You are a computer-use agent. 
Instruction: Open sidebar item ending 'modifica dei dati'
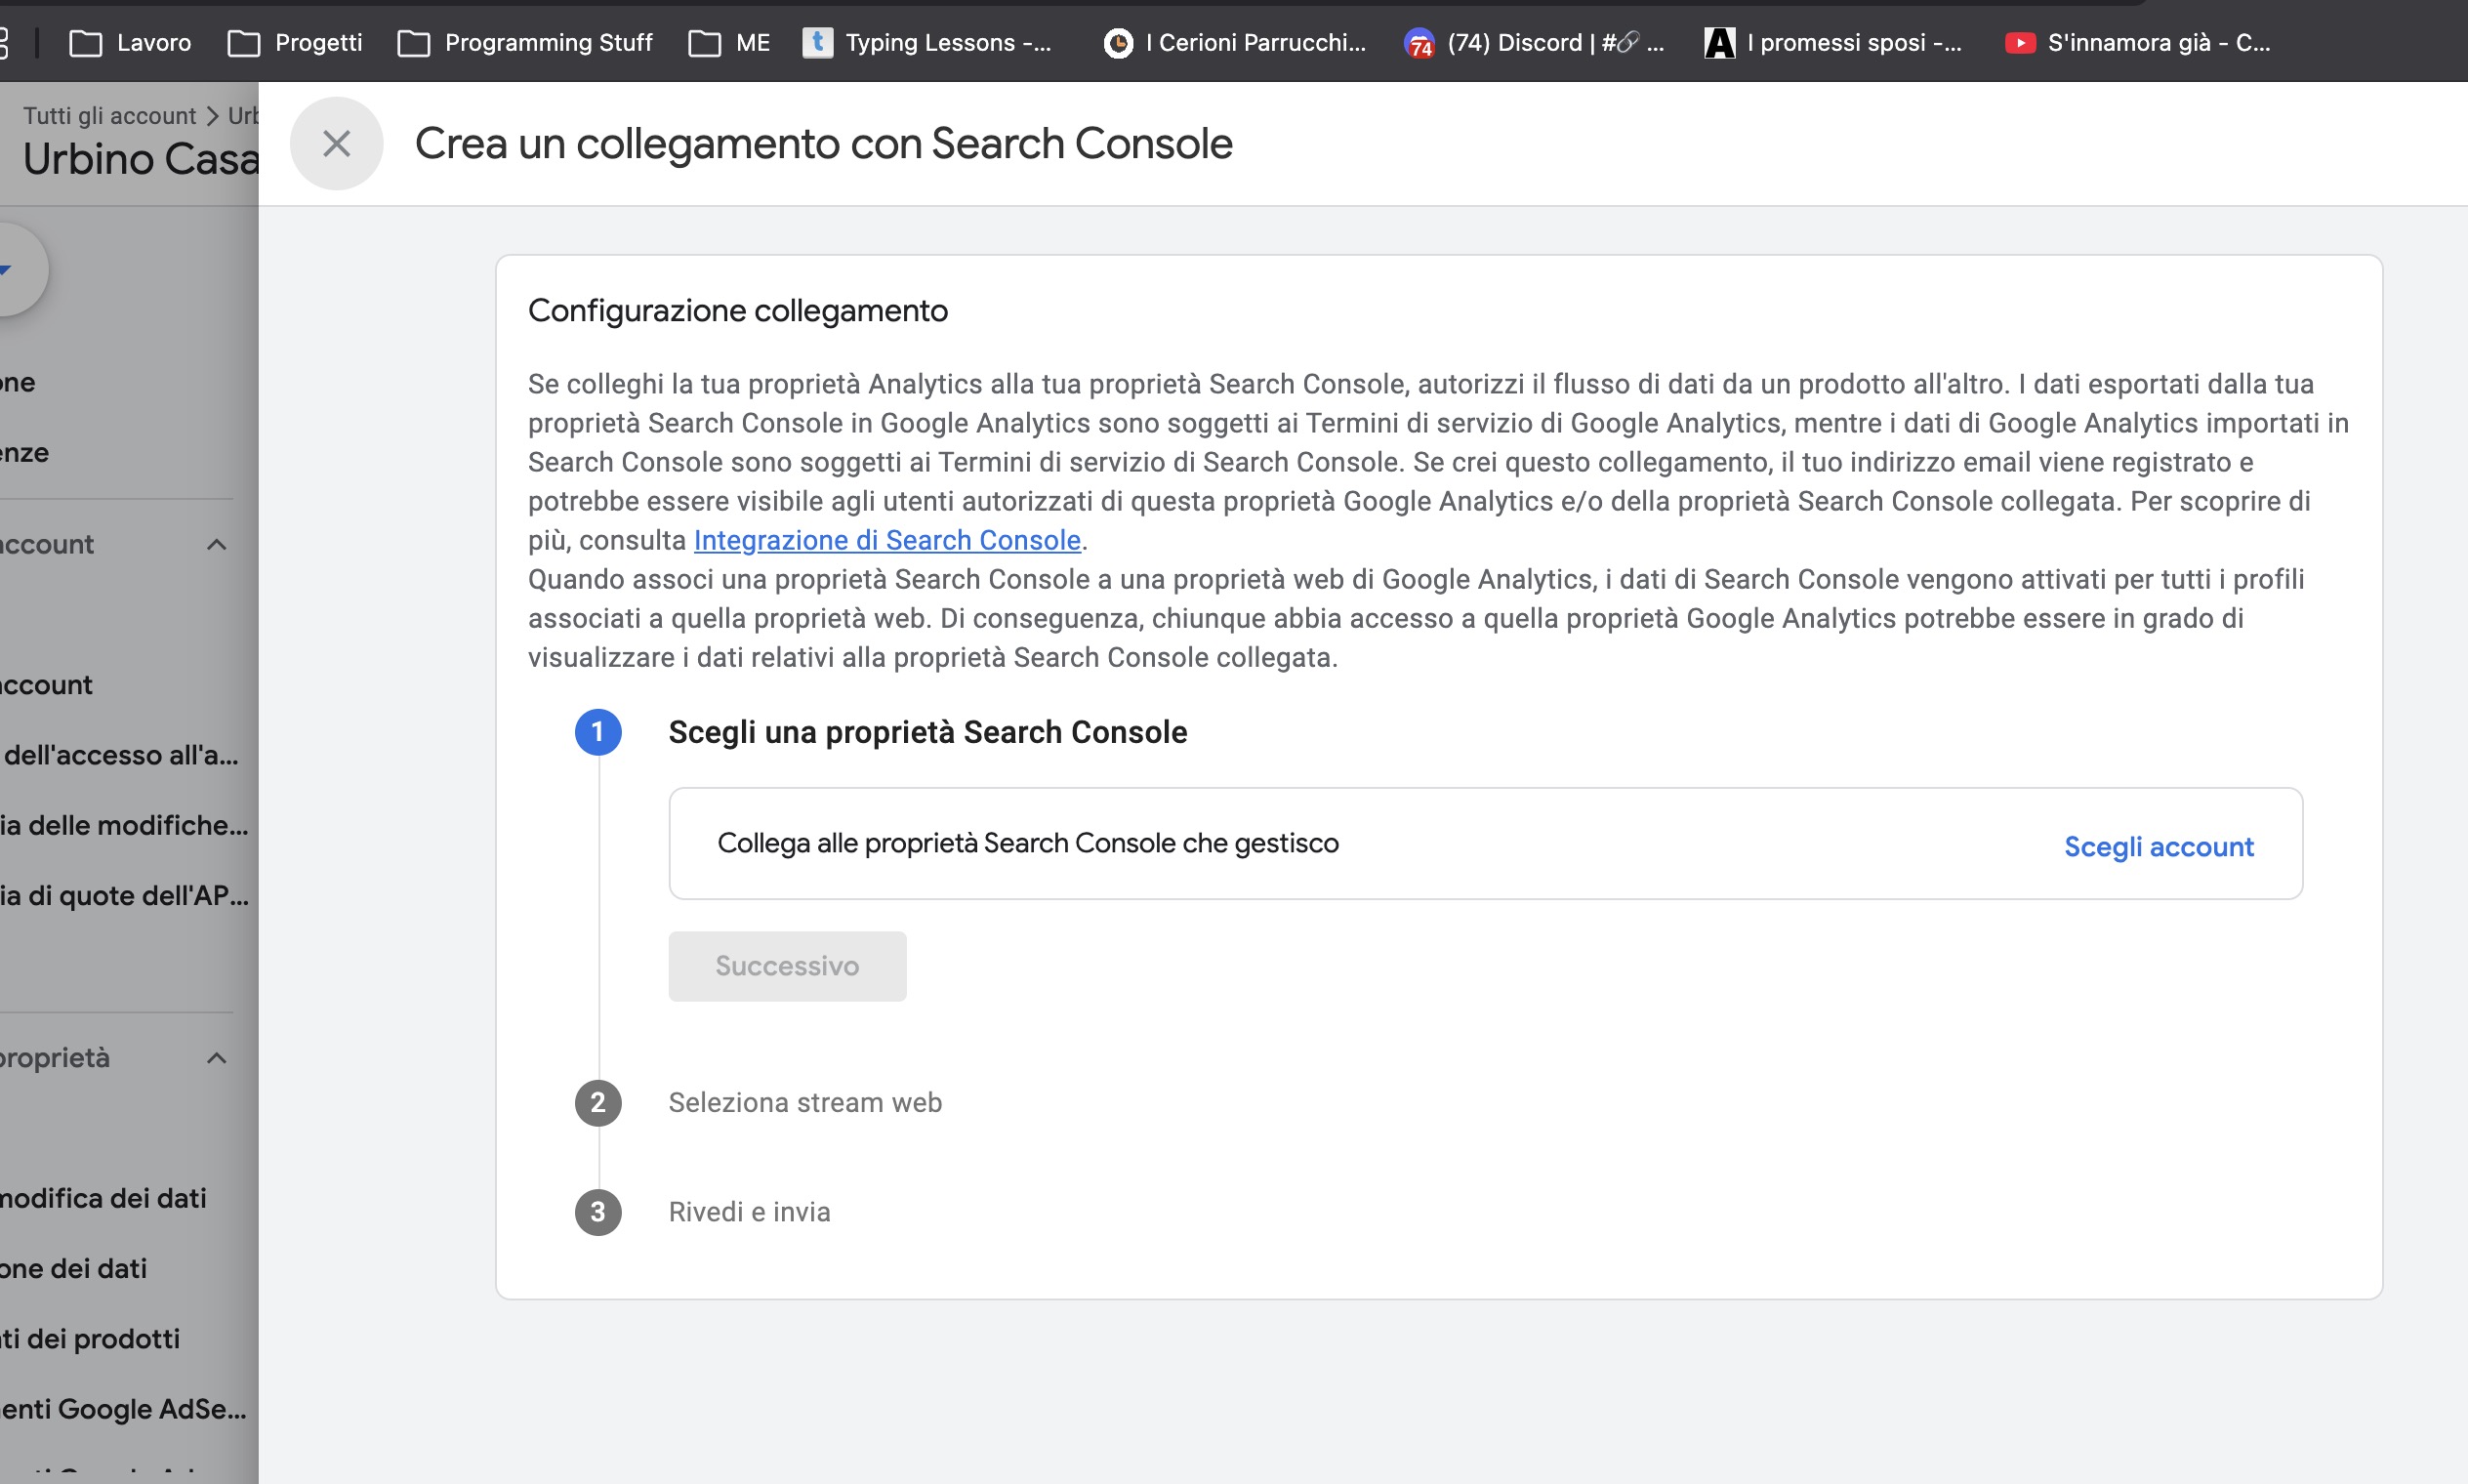[103, 1198]
